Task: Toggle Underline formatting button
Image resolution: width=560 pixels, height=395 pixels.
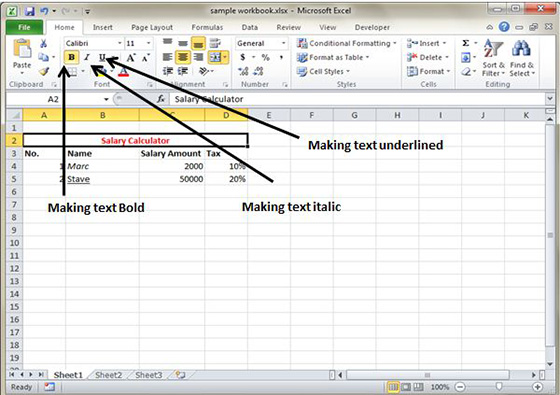Action: coord(102,57)
